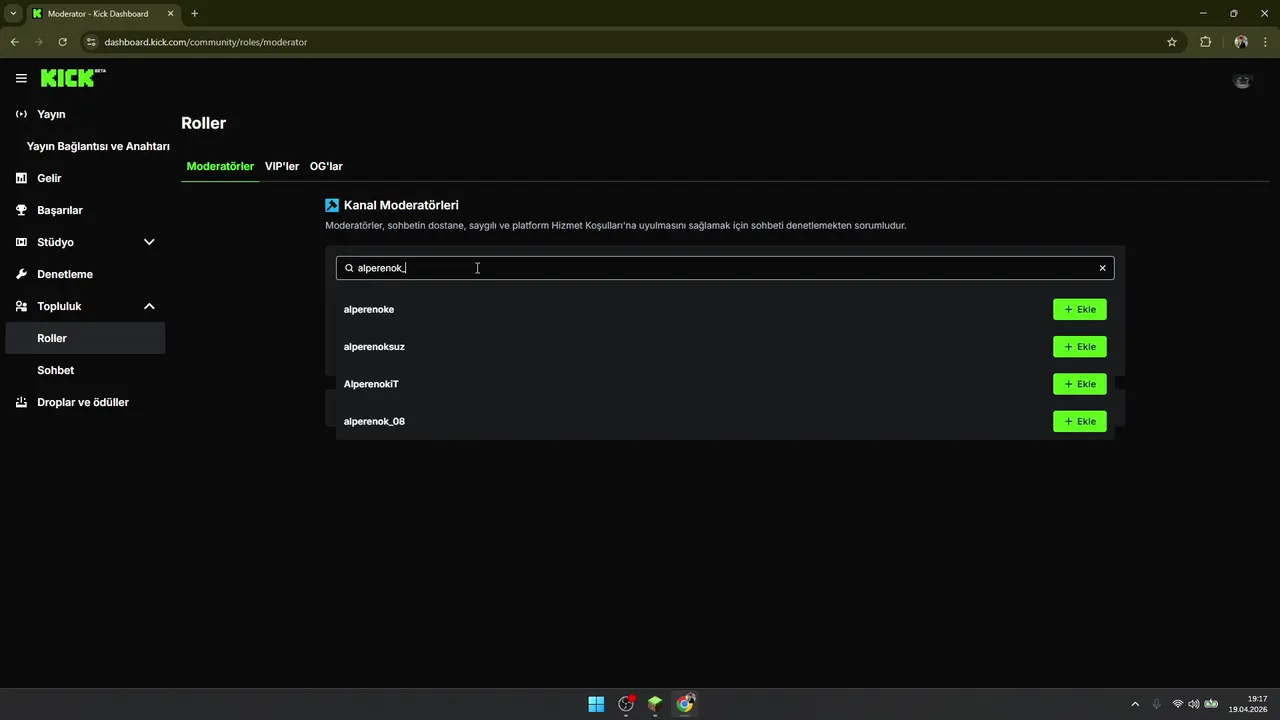The height and width of the screenshot is (720, 1280).
Task: Click the Topluluk people icon
Action: (21, 306)
